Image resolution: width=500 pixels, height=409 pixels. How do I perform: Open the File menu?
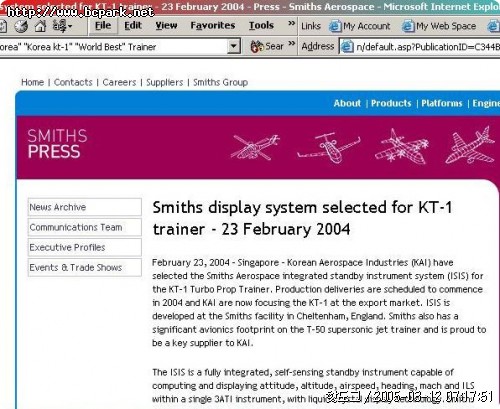point(103,26)
